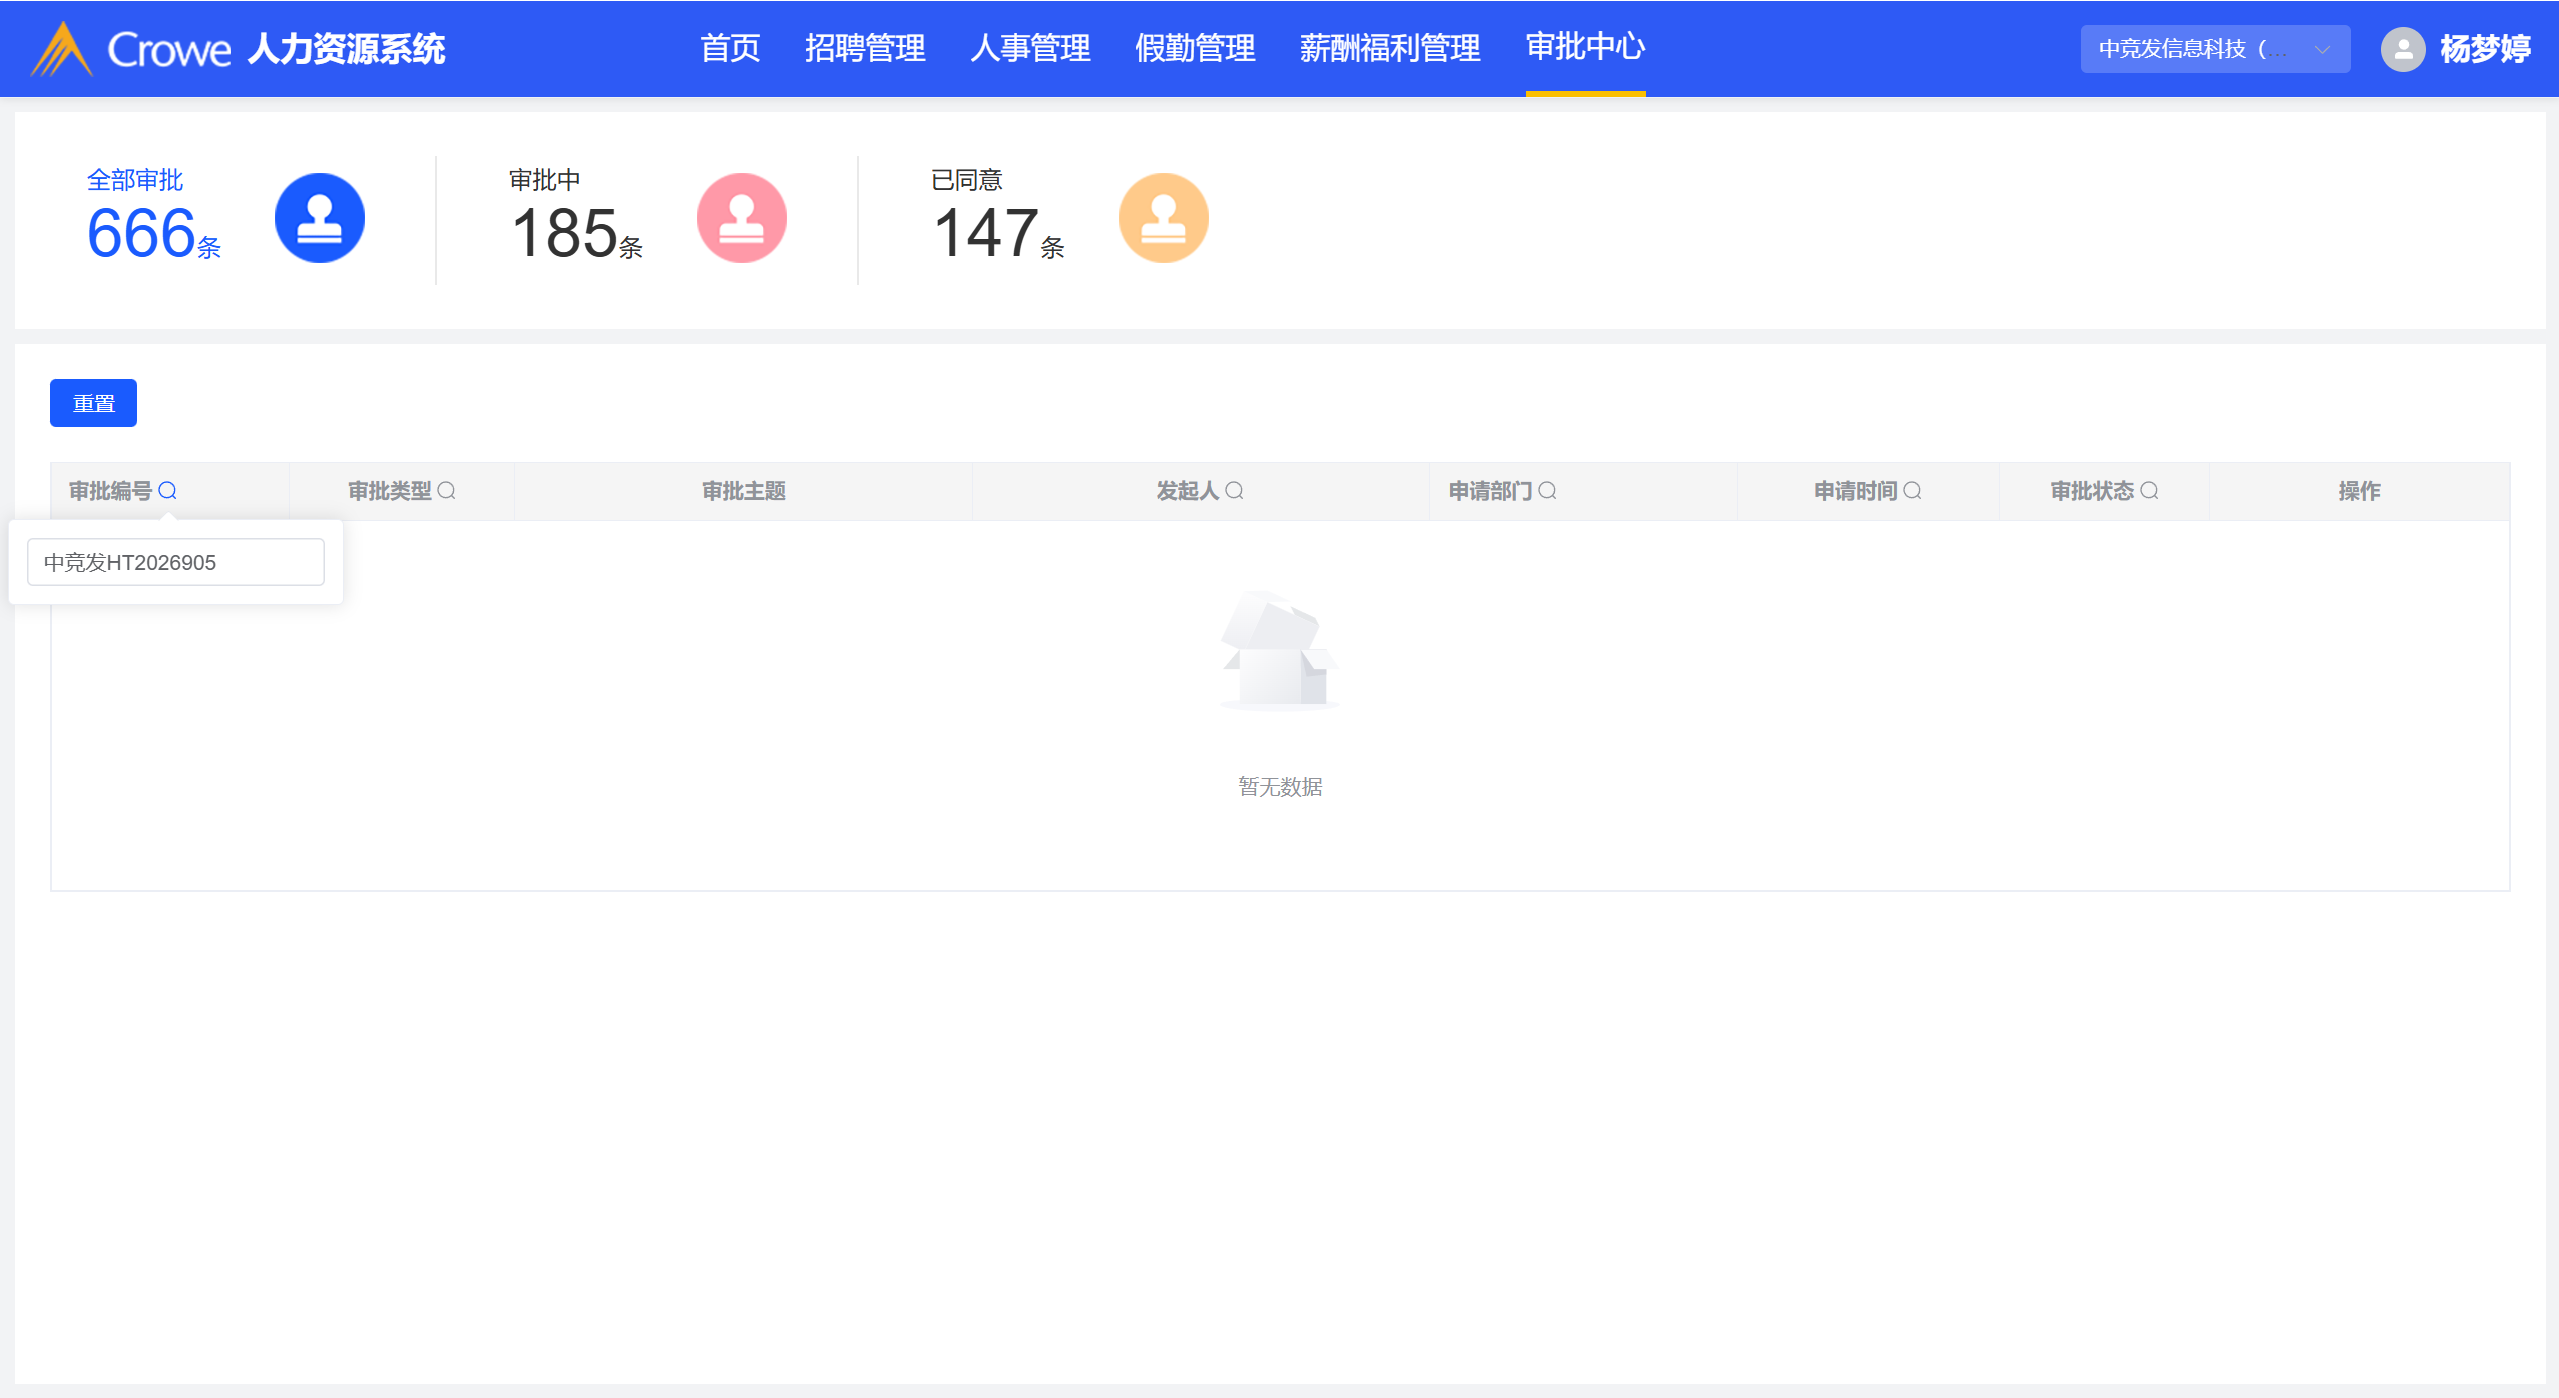Open search filter on 审批状态 column
2559x1398 pixels.
(2149, 491)
